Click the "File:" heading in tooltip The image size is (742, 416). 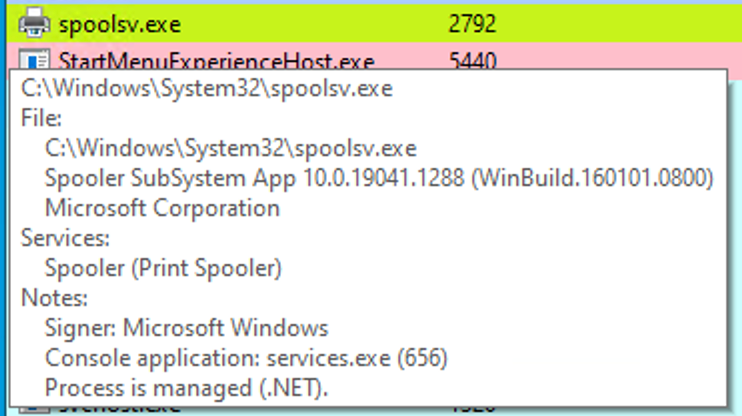[x=42, y=118]
